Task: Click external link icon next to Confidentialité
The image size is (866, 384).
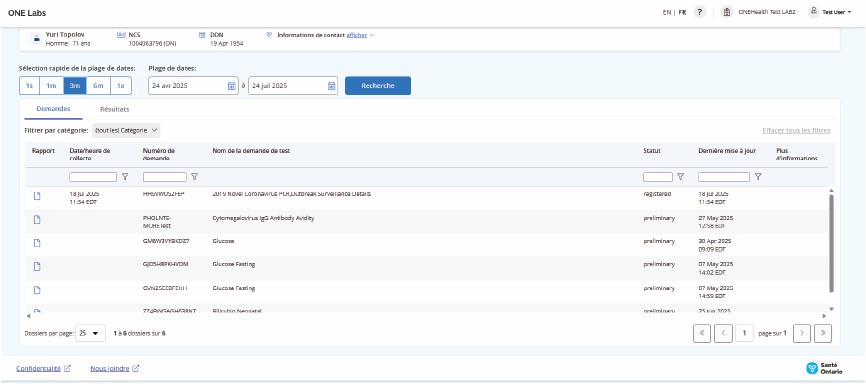Action: (67, 369)
